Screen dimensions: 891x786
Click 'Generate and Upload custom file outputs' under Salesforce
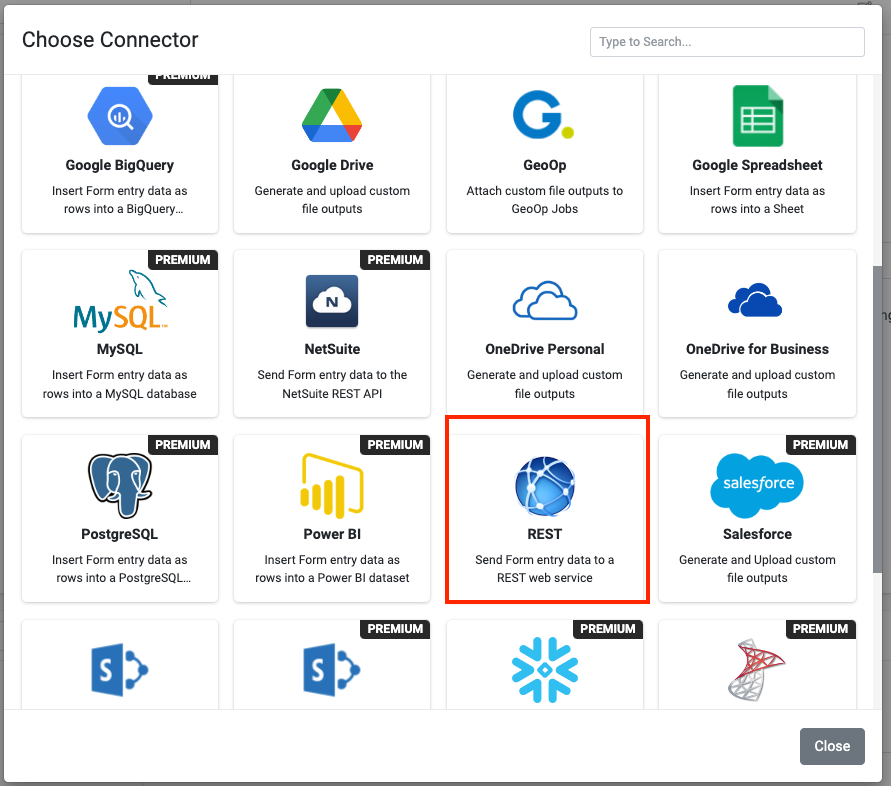tap(757, 568)
